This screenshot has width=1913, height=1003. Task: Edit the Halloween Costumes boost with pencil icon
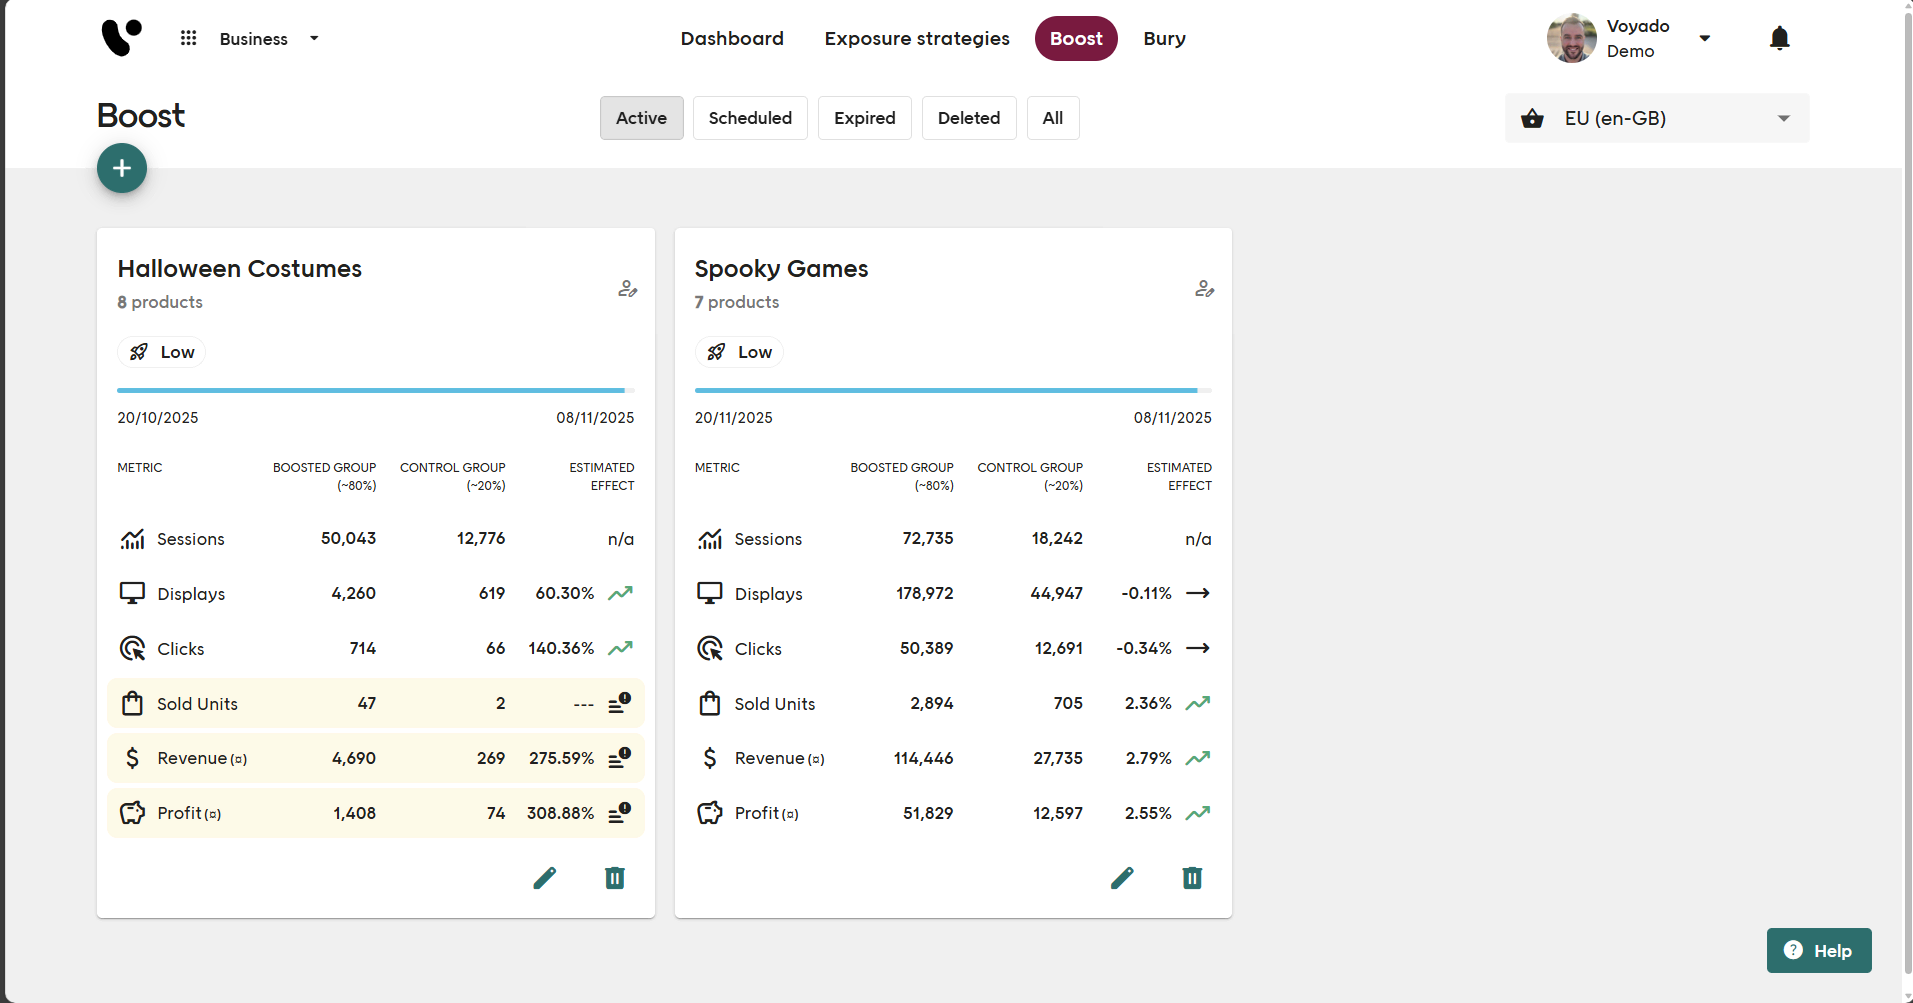pyautogui.click(x=545, y=878)
